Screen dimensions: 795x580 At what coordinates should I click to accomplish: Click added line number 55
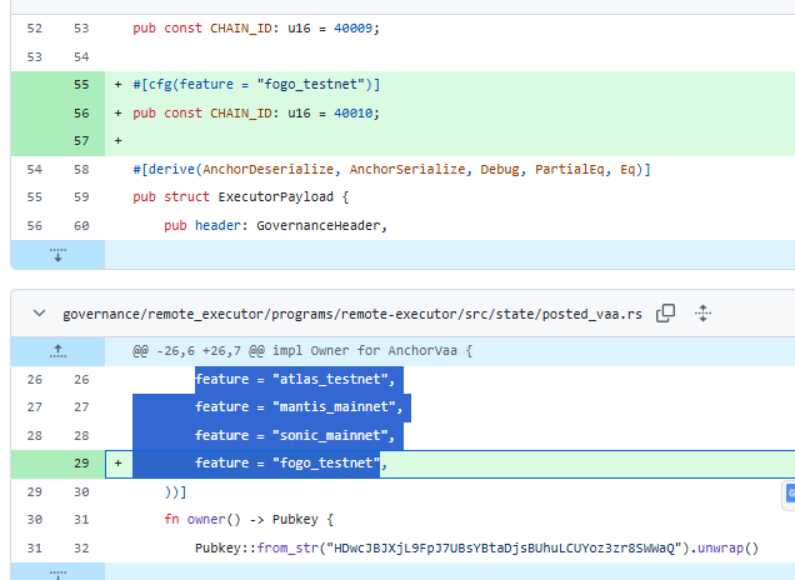[x=81, y=85]
